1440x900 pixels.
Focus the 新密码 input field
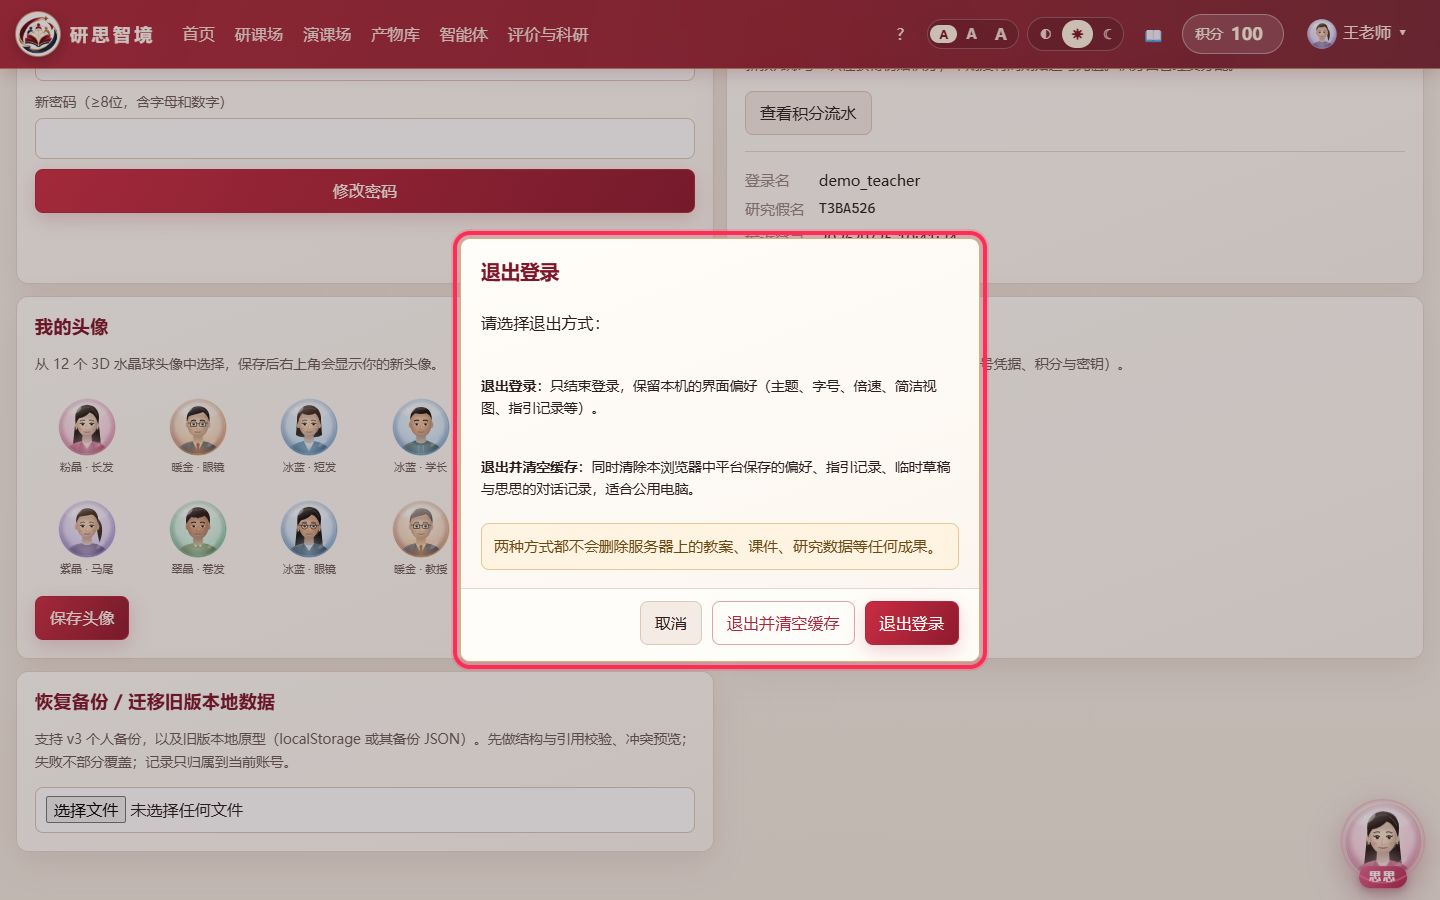coord(365,138)
